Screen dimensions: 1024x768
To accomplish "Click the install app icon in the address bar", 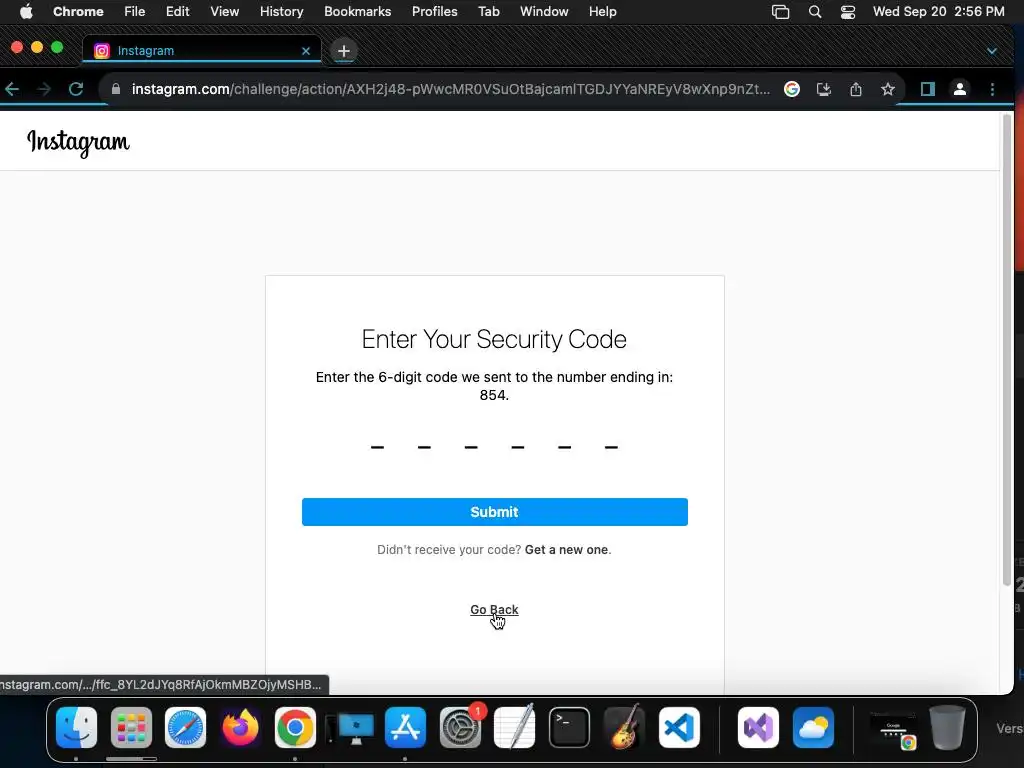I will (824, 89).
